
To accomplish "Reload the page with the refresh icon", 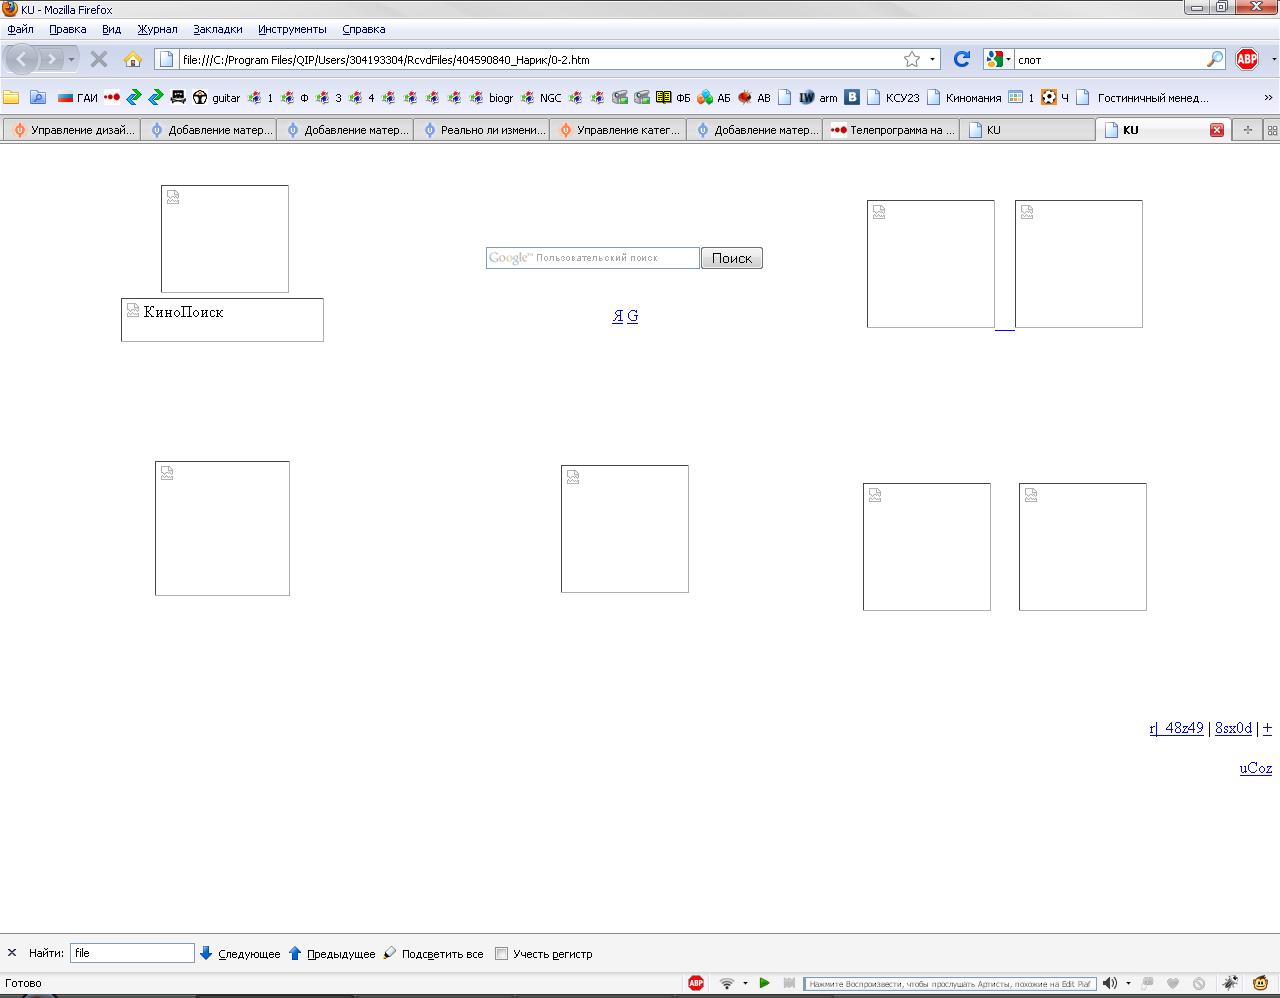I will tap(961, 59).
